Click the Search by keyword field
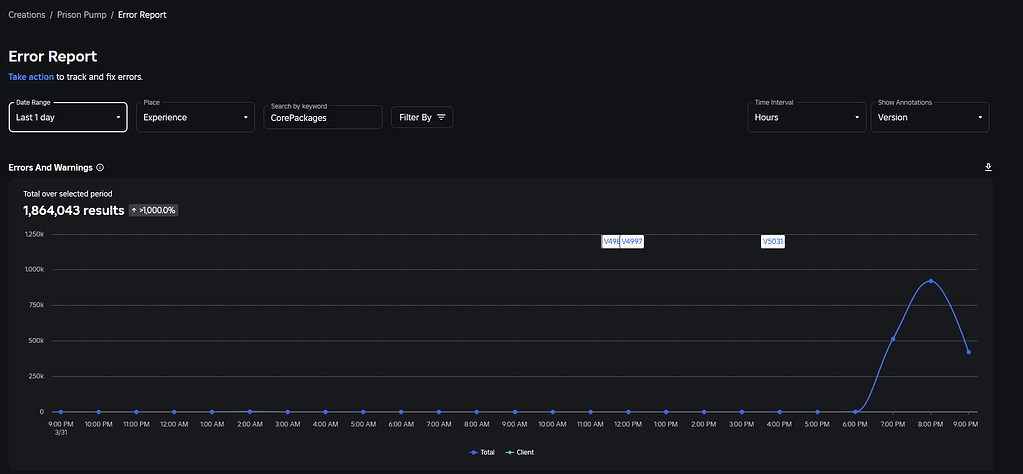This screenshot has height=474, width=1023. 324,117
